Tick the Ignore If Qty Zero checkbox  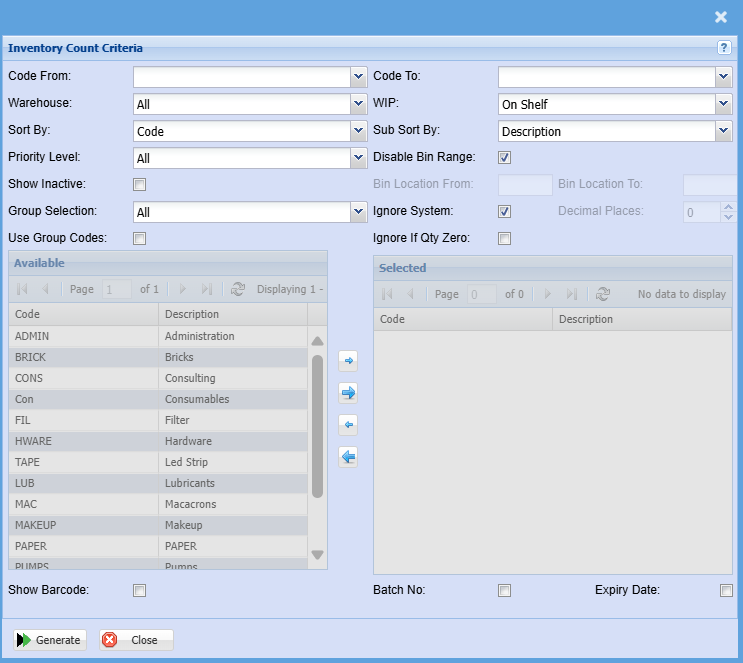point(505,238)
